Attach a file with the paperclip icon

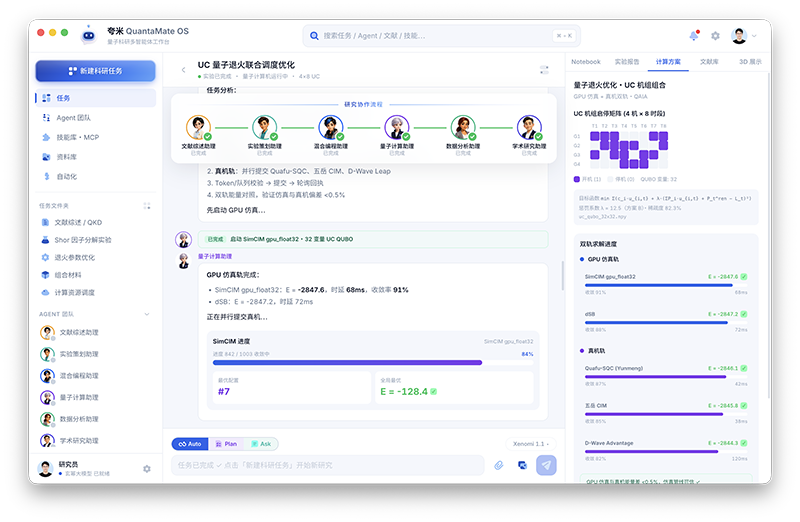pos(498,465)
